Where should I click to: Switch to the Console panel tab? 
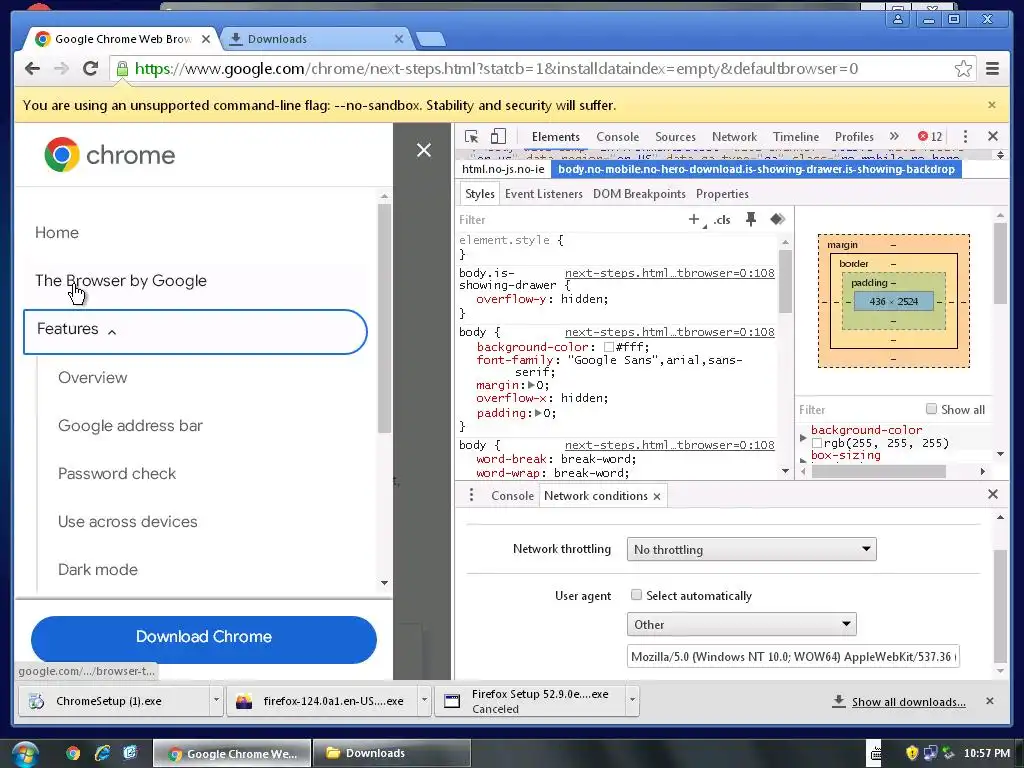[617, 136]
